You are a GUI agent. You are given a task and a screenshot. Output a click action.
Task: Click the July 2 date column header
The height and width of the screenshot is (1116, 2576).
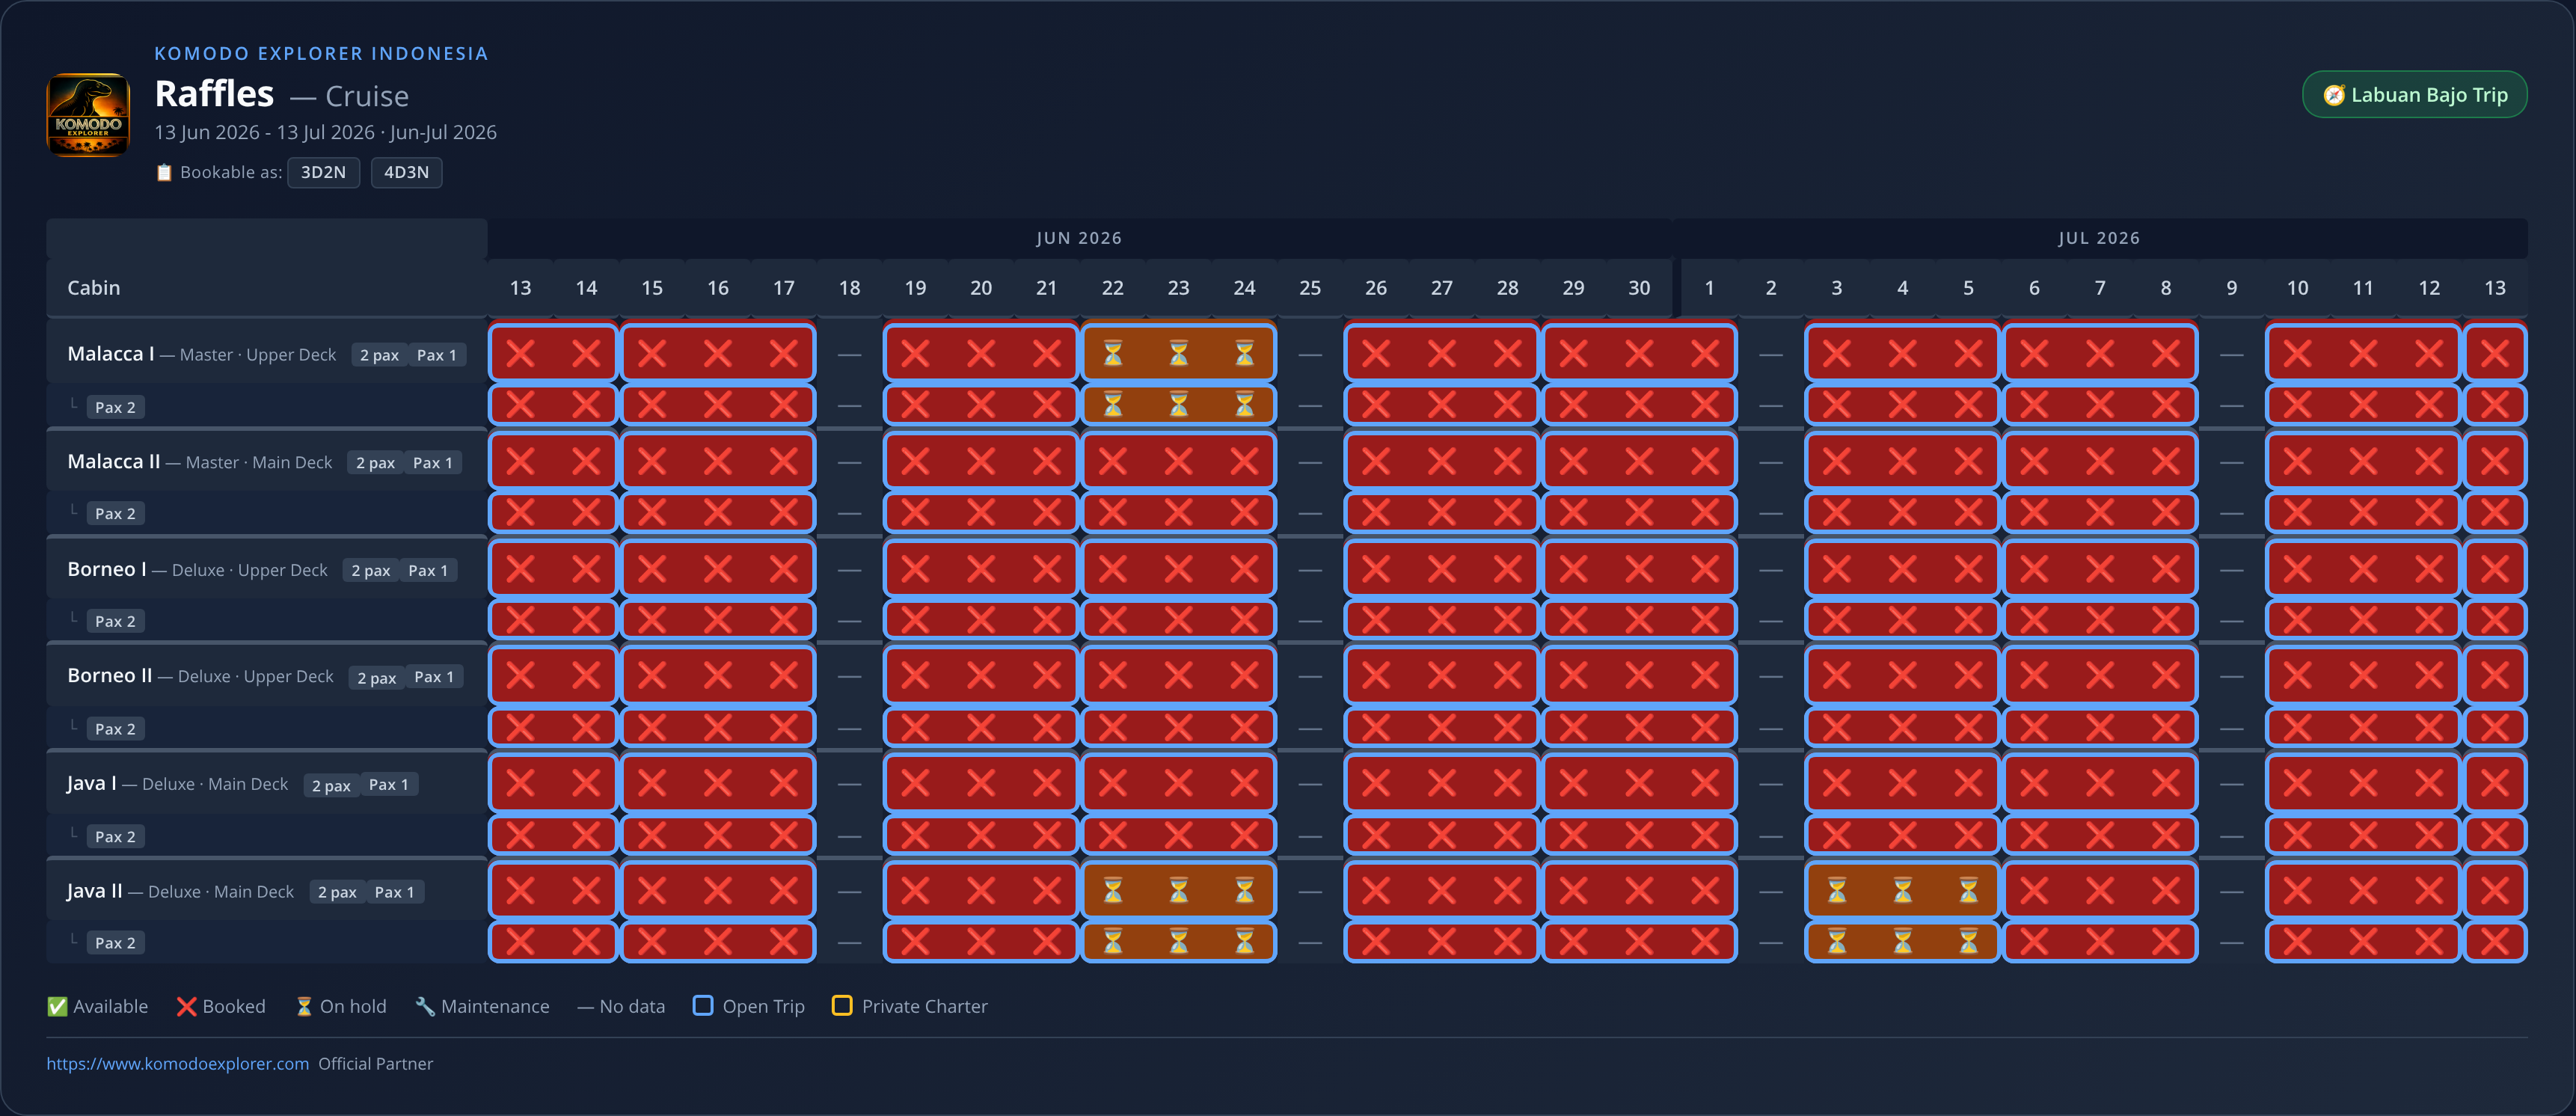click(1770, 288)
